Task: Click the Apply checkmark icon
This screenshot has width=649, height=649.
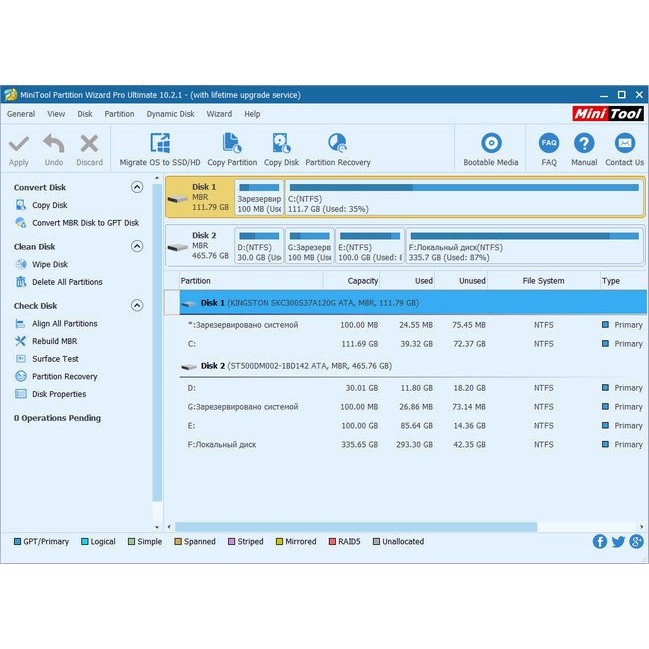Action: point(19,144)
